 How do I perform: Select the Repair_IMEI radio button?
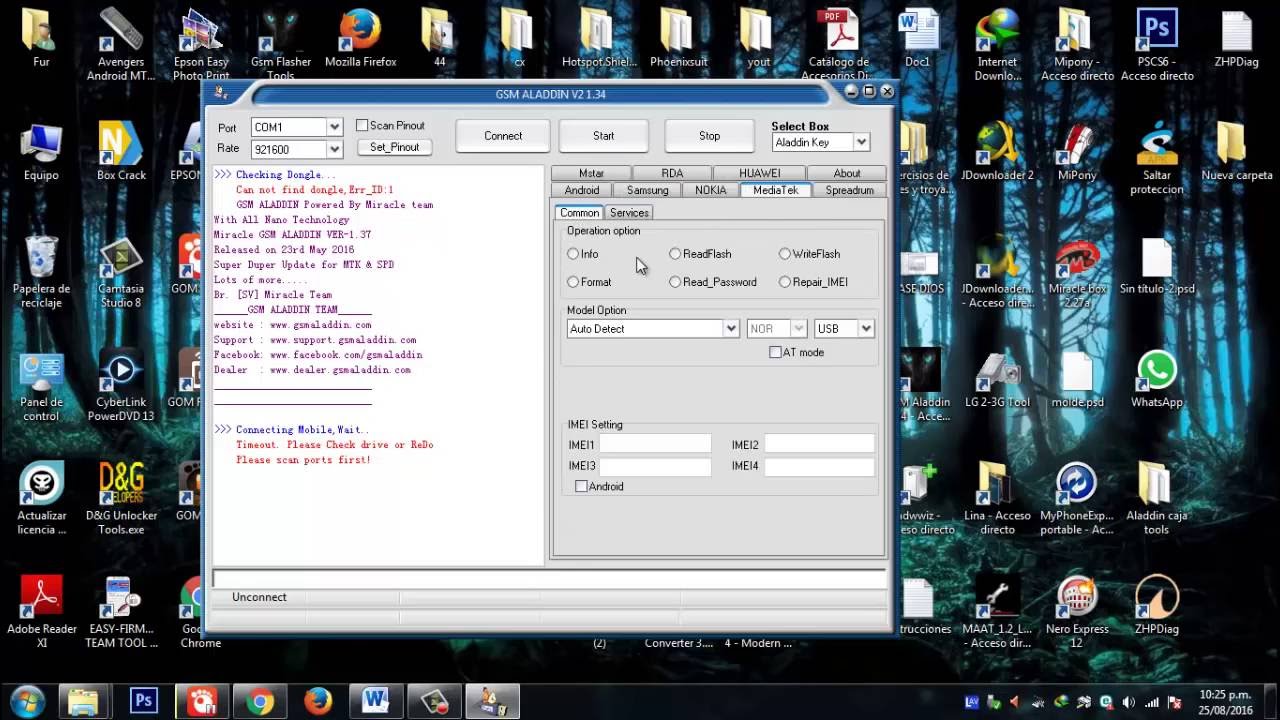click(x=785, y=282)
